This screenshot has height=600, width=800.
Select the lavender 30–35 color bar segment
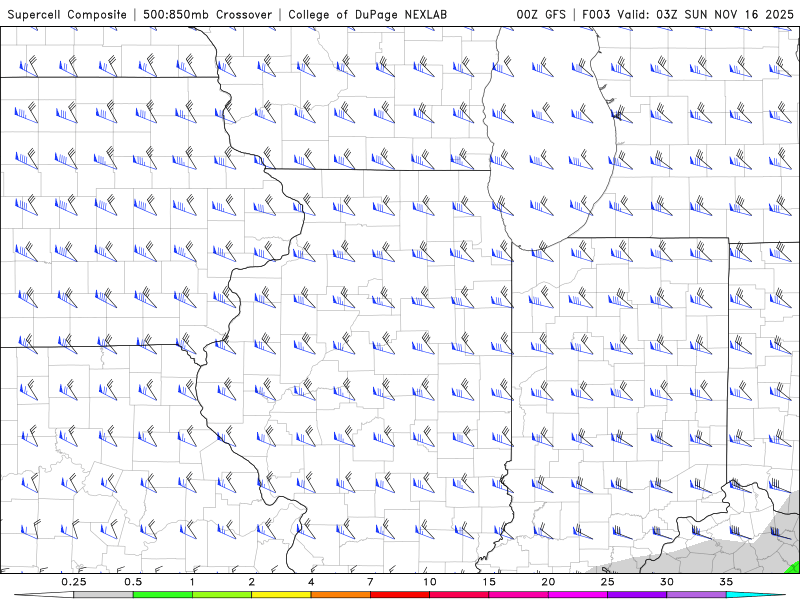(x=696, y=595)
